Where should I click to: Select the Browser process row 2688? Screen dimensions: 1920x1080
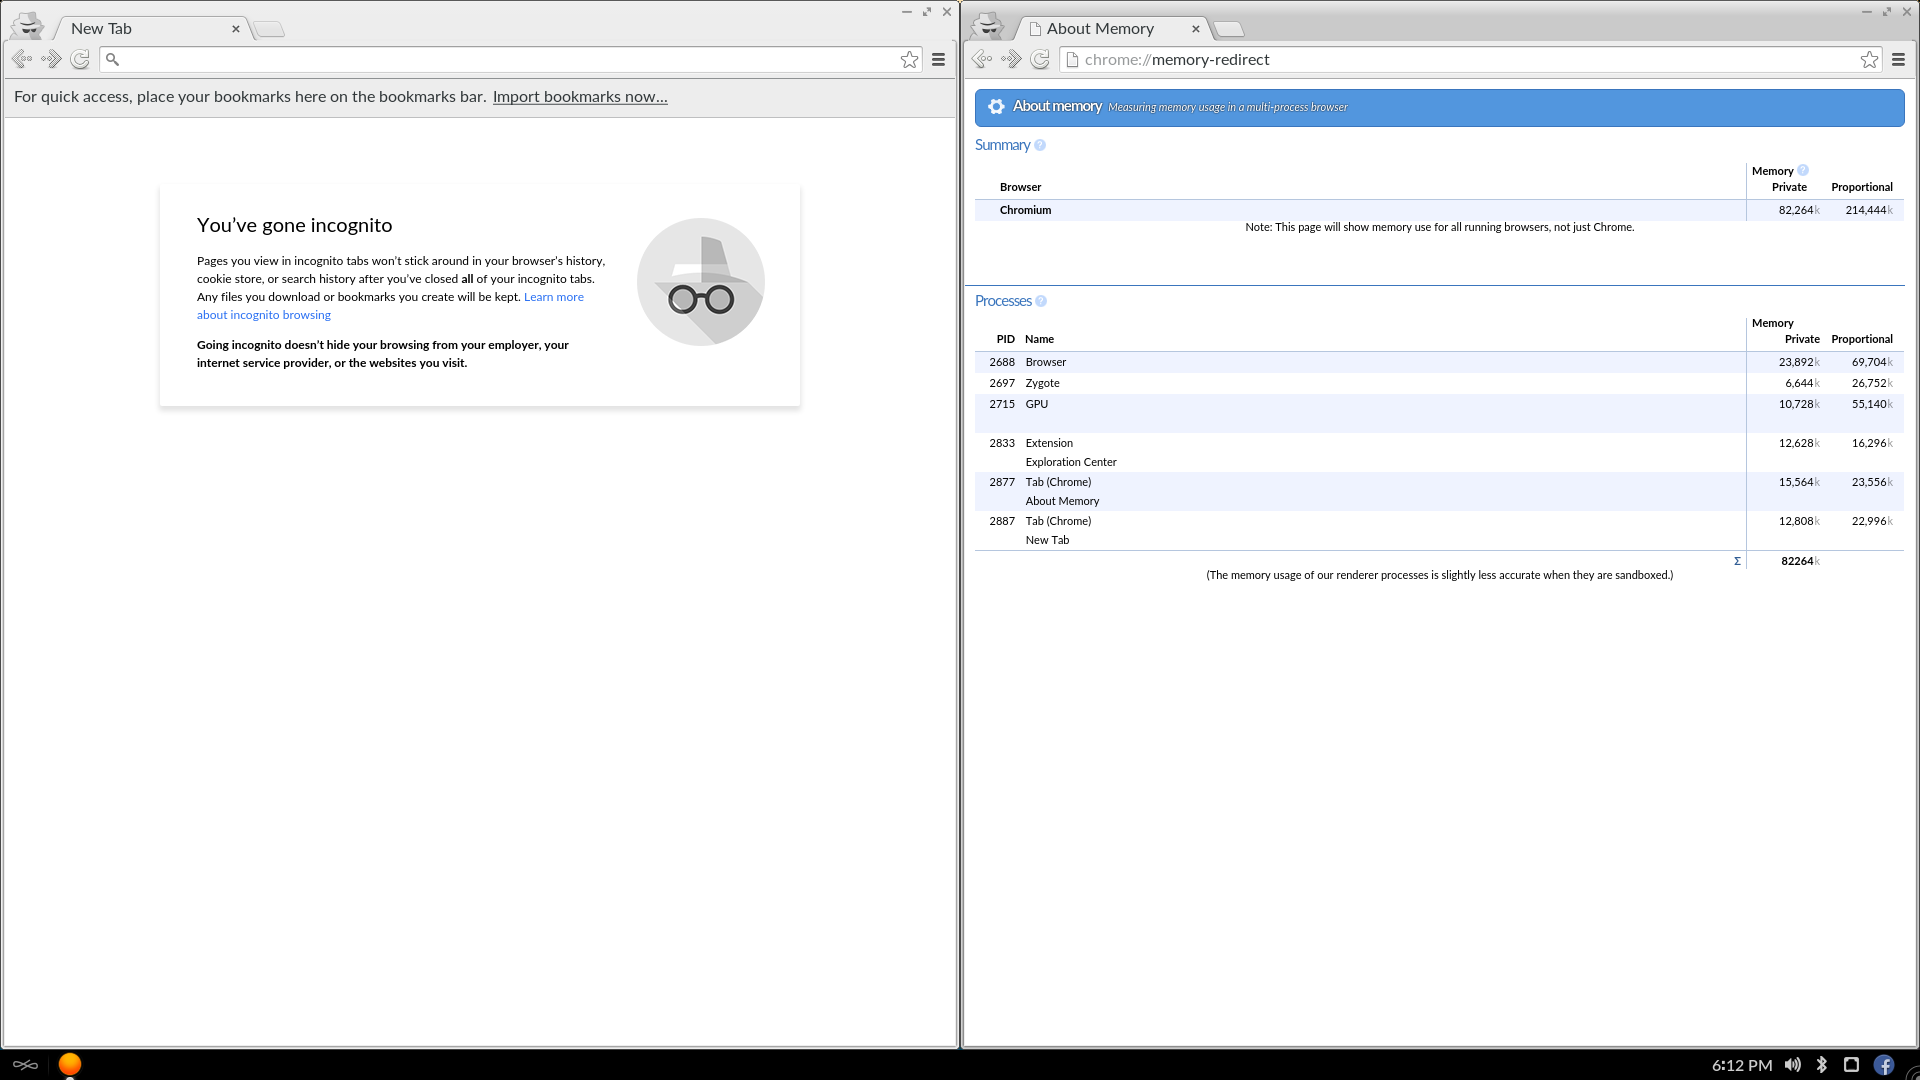tap(1439, 362)
